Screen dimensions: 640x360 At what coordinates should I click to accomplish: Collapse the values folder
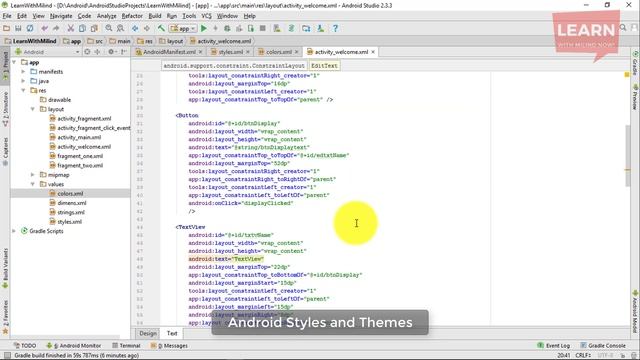pyautogui.click(x=33, y=184)
